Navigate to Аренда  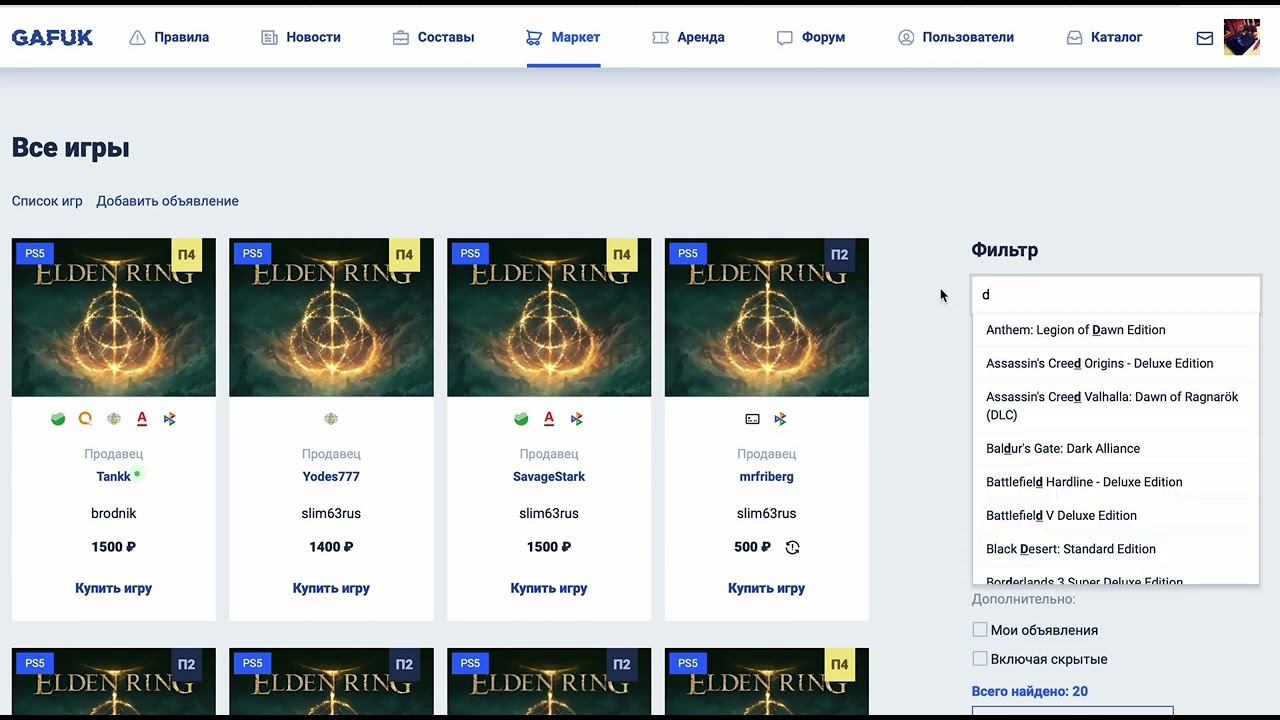[688, 37]
